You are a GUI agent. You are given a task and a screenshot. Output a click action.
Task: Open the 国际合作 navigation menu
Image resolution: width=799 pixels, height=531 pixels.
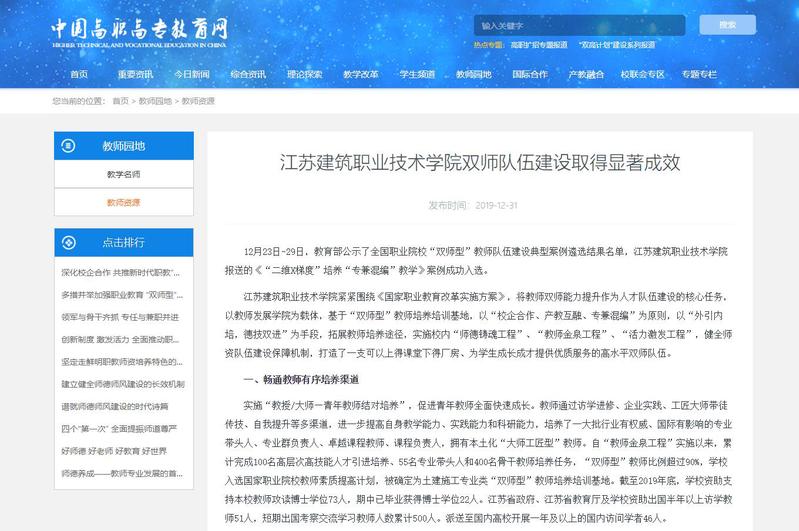(x=529, y=74)
